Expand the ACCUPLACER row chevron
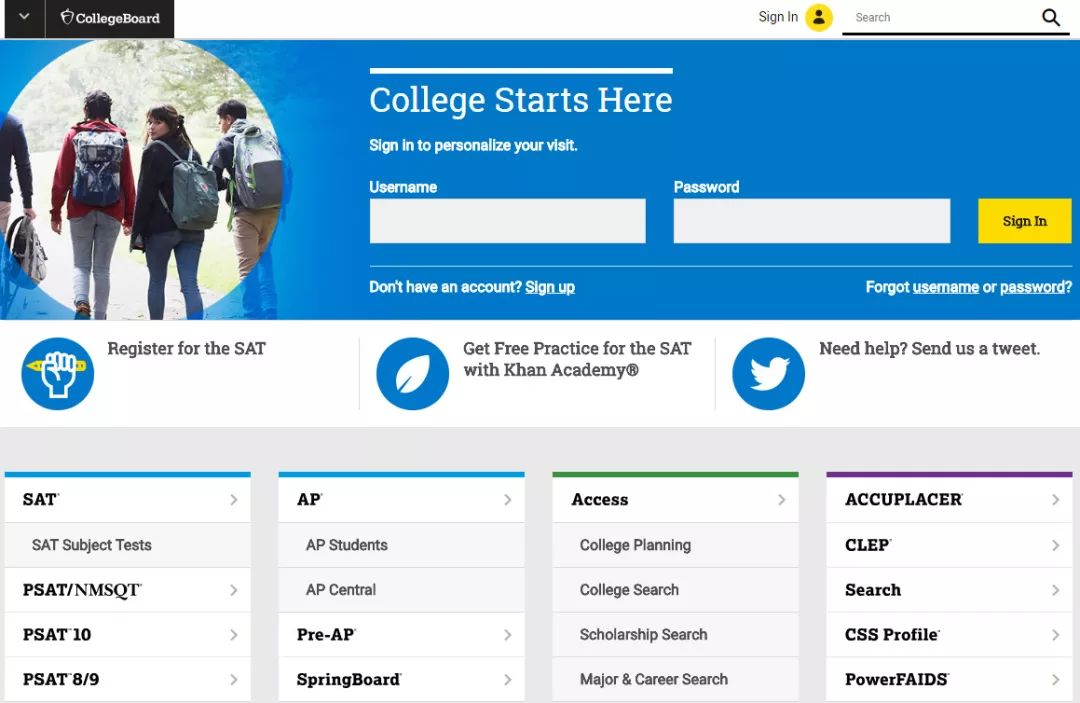 click(1055, 500)
